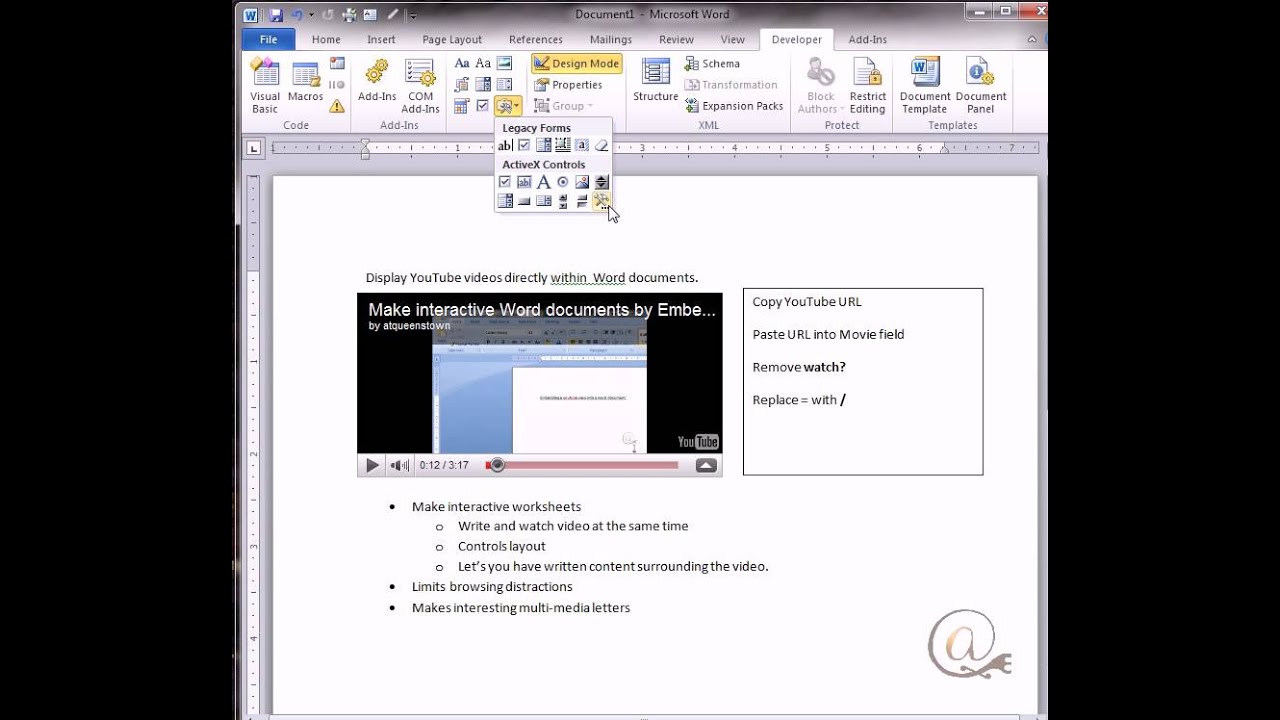The width and height of the screenshot is (1280, 720).
Task: Insert ActiveX Command Button control
Action: [524, 200]
